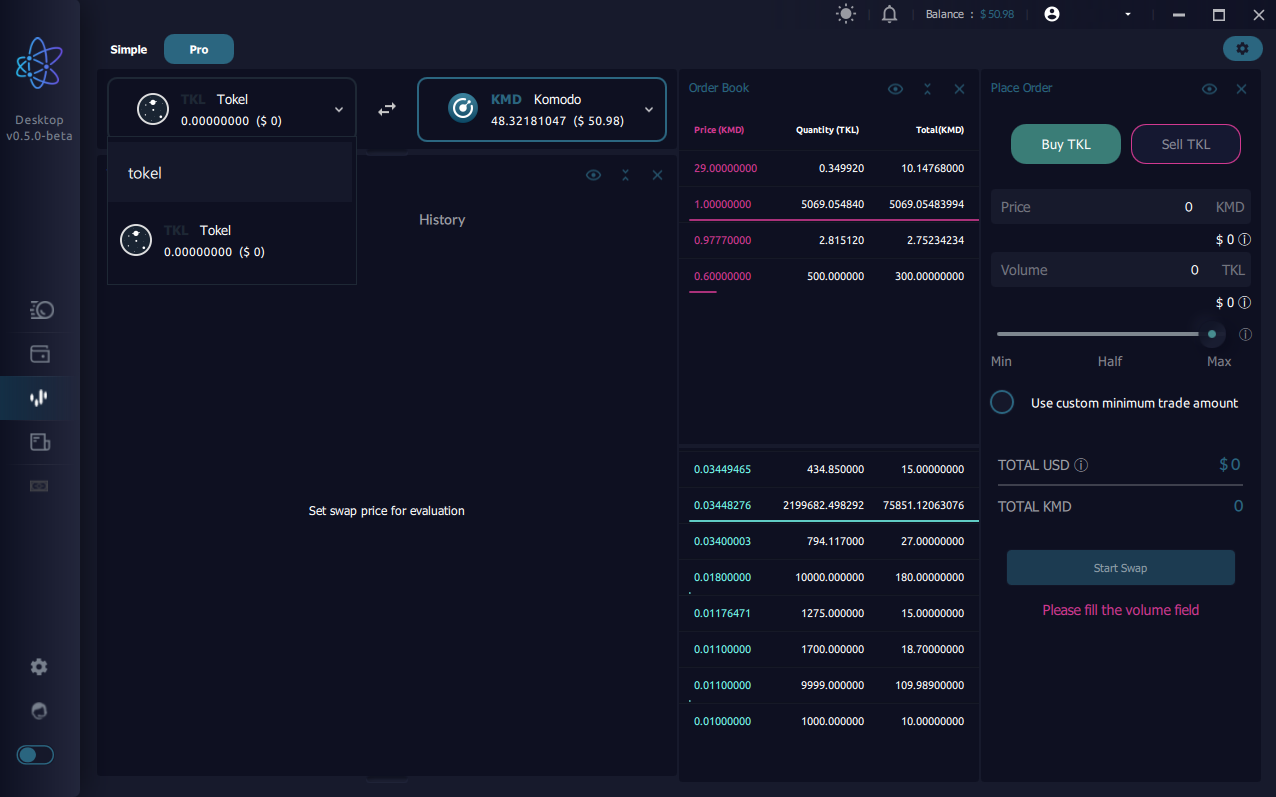This screenshot has height=797, width=1276.
Task: Collapse the TKL Tokel coin dropdown
Action: pos(339,110)
